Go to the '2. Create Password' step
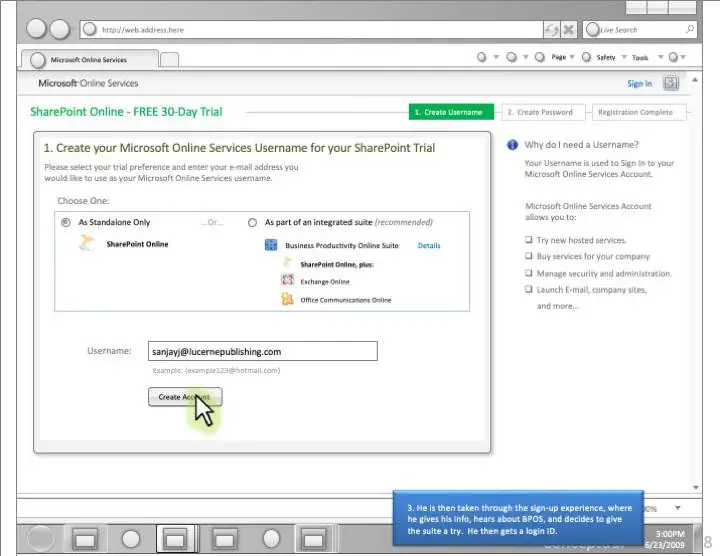The height and width of the screenshot is (556, 720). tap(543, 112)
